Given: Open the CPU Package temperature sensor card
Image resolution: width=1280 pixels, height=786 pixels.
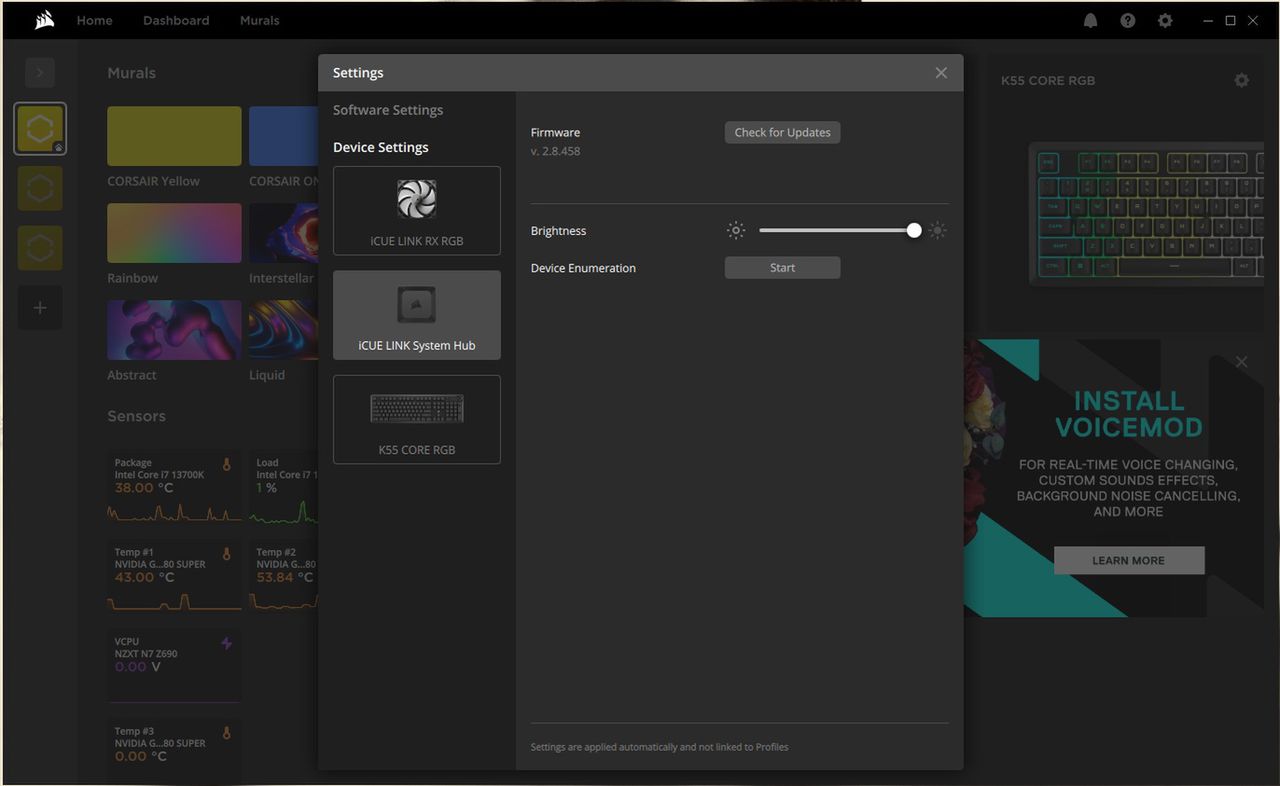Looking at the screenshot, I should (x=174, y=488).
